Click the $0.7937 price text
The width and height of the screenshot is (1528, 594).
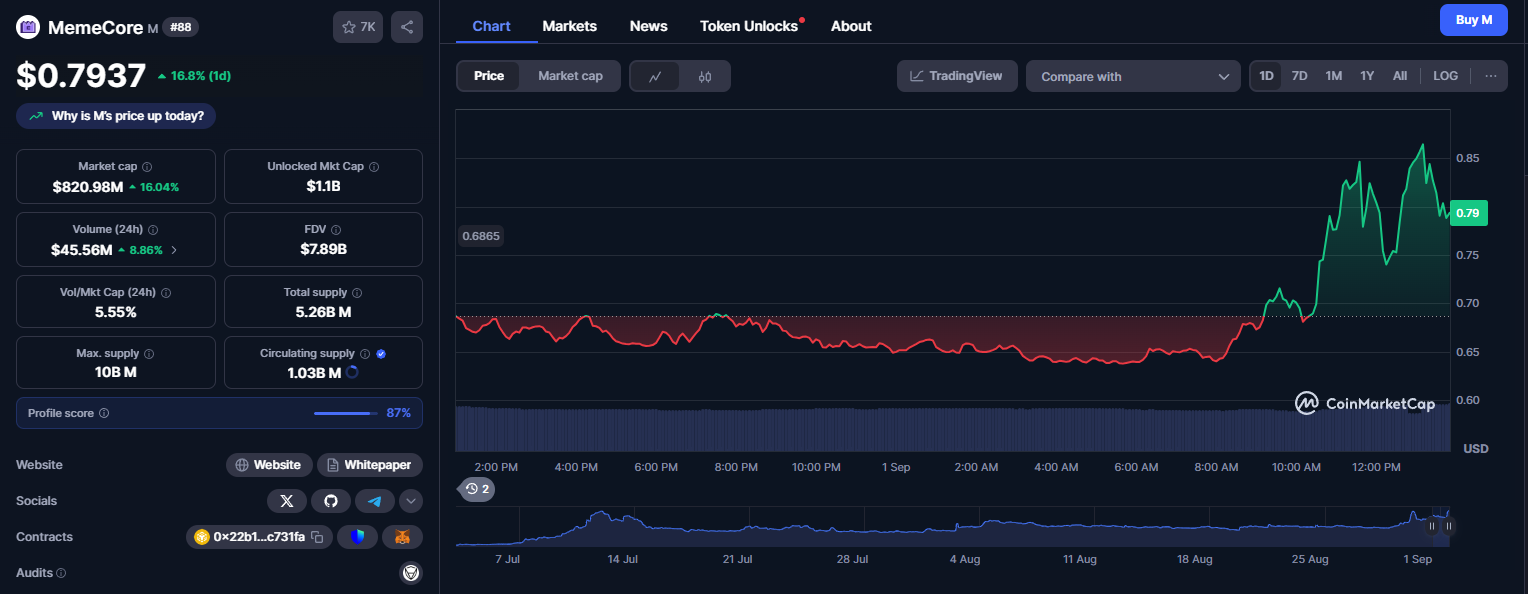[x=81, y=75]
